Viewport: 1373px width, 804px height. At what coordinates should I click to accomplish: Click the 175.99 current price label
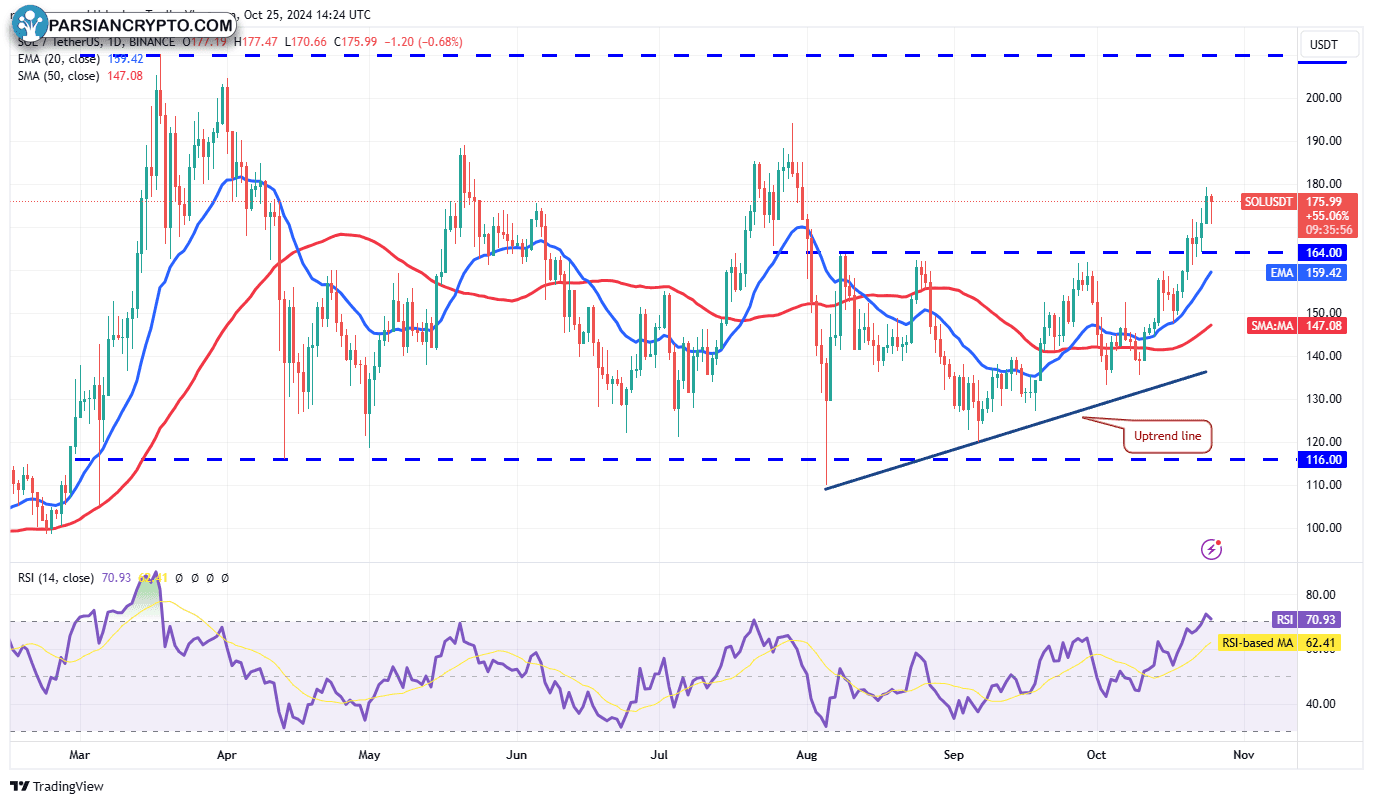coord(1326,200)
